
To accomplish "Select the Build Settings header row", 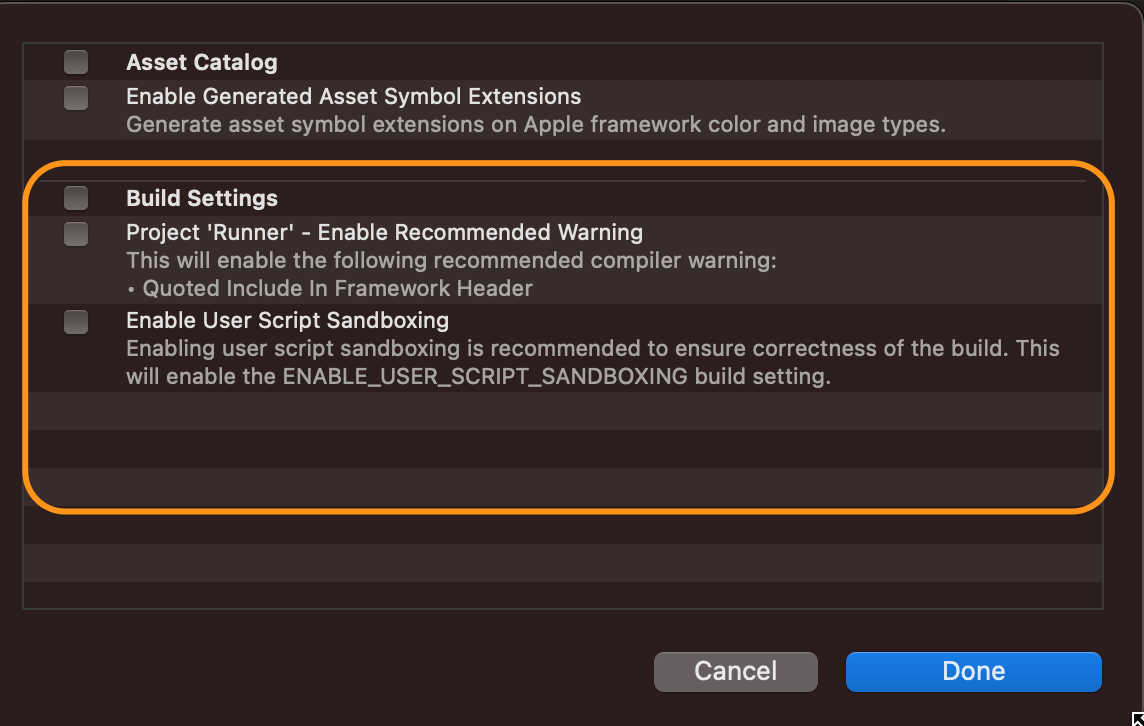I will pyautogui.click(x=400, y=197).
